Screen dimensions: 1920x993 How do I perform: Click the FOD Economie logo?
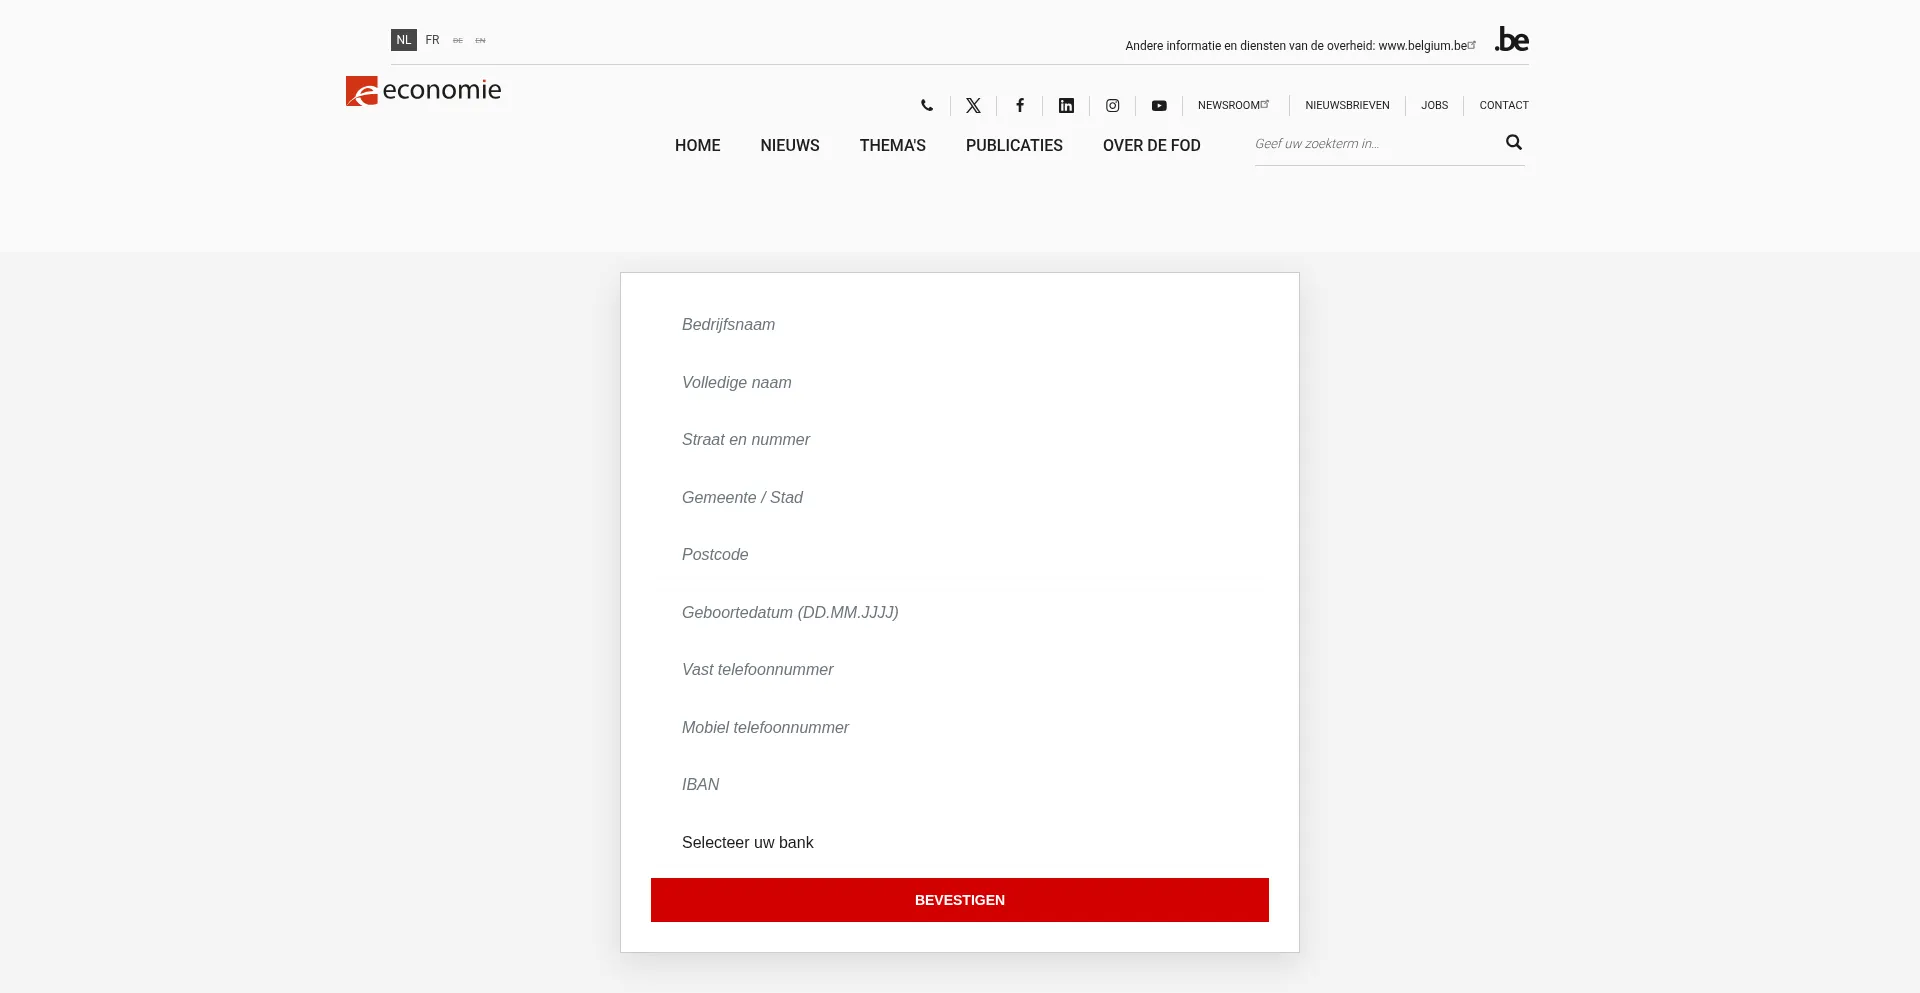[x=423, y=90]
